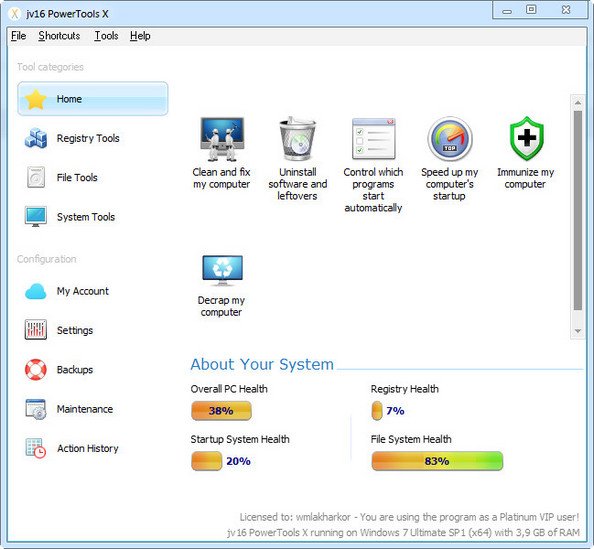Click the Settings label
This screenshot has height=549, width=594.
pyautogui.click(x=75, y=330)
